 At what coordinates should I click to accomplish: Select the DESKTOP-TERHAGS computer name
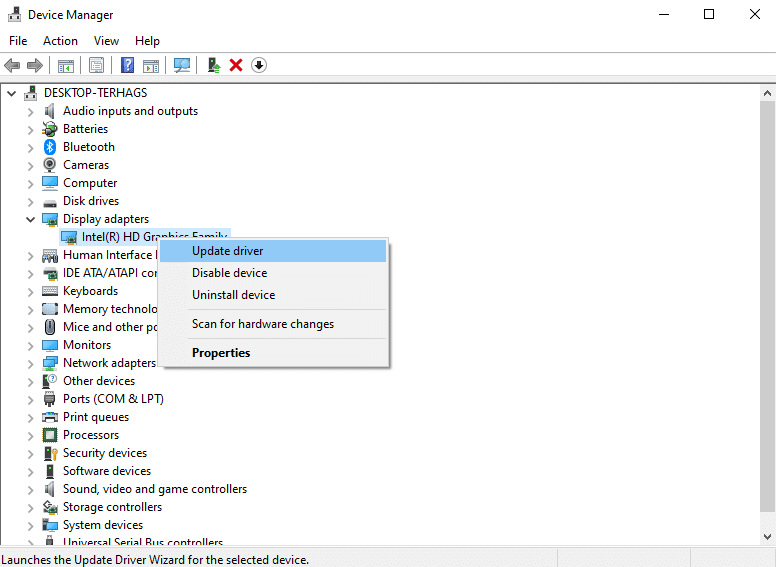pyautogui.click(x=96, y=93)
